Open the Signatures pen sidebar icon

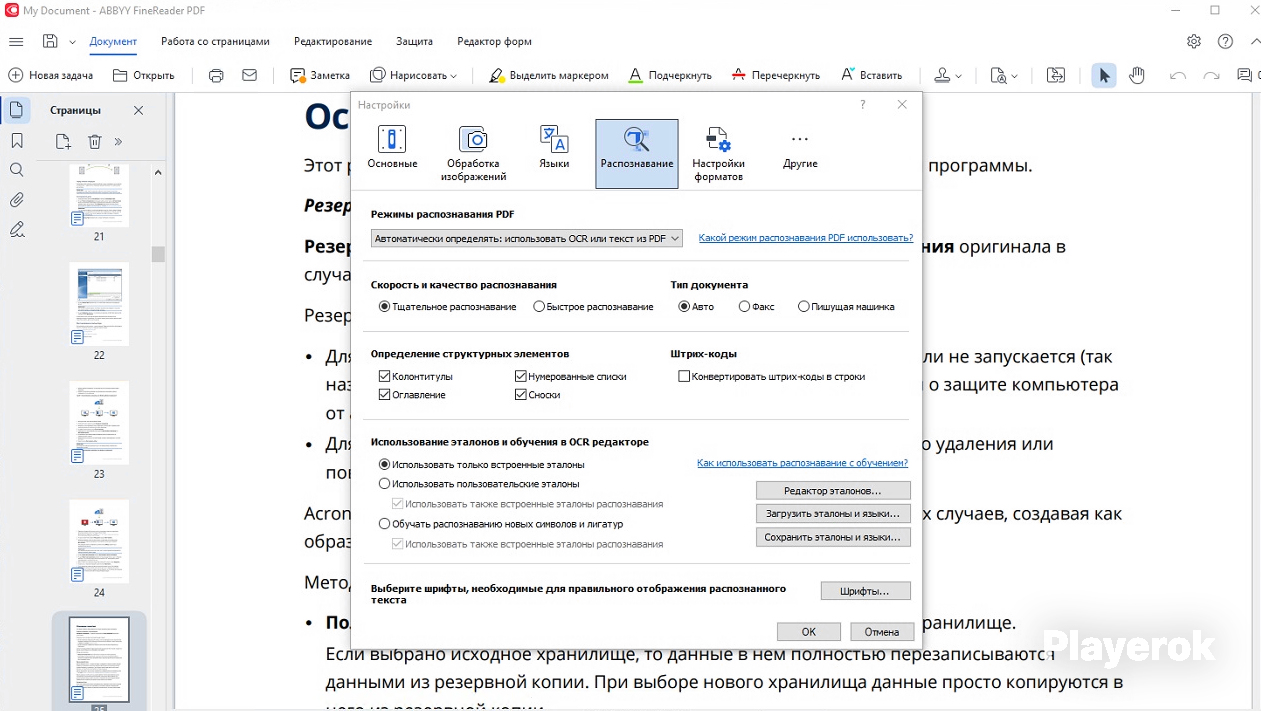(16, 230)
